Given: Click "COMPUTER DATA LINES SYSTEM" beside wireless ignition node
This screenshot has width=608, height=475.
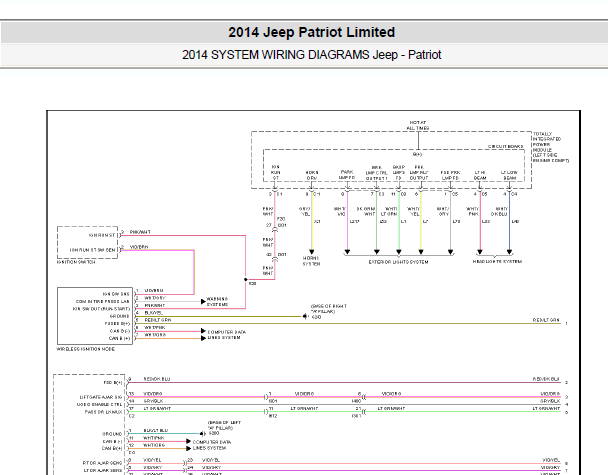Looking at the screenshot, I should 227,335.
